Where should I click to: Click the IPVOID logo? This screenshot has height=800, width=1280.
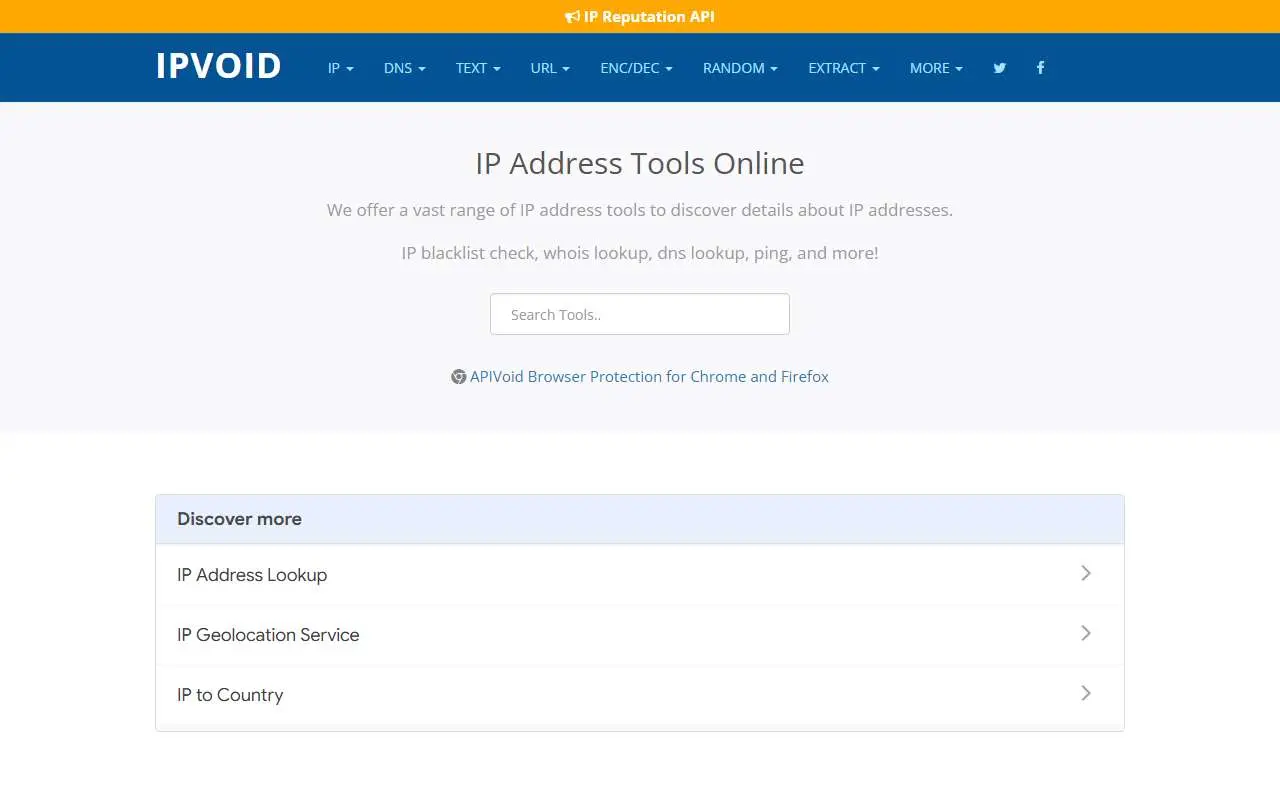click(x=218, y=66)
